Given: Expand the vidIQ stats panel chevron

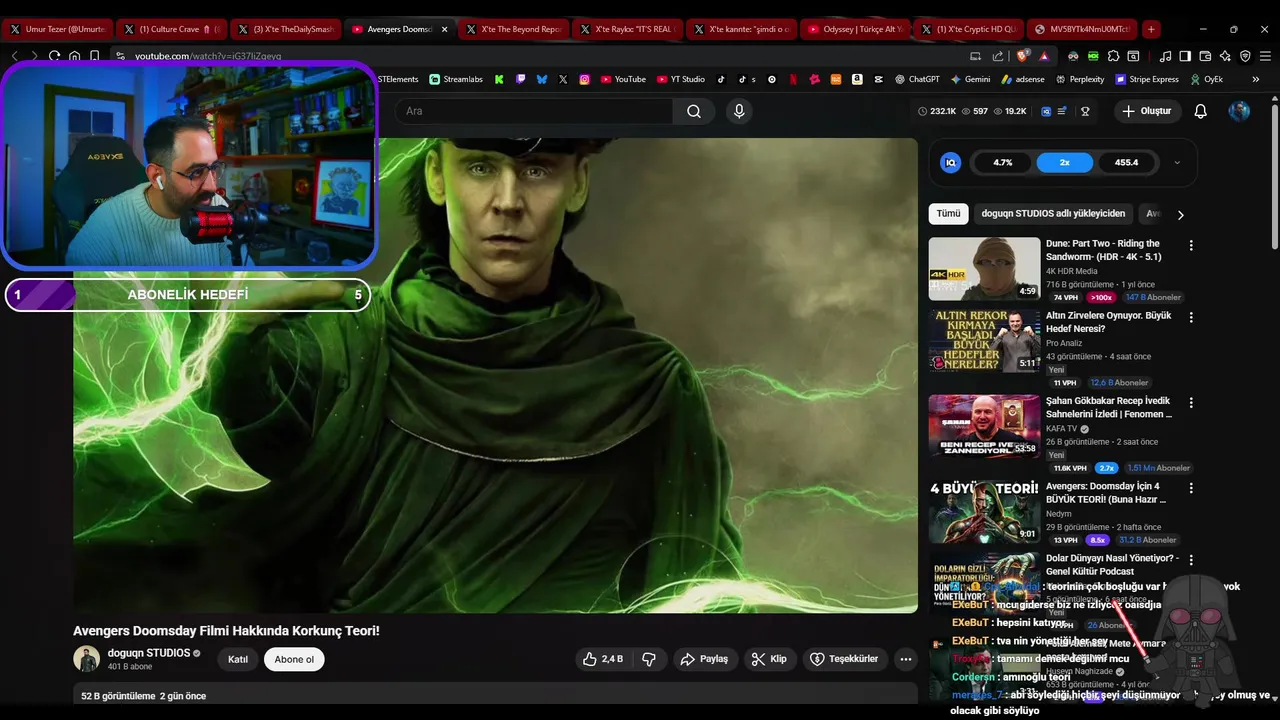Looking at the screenshot, I should (1177, 162).
